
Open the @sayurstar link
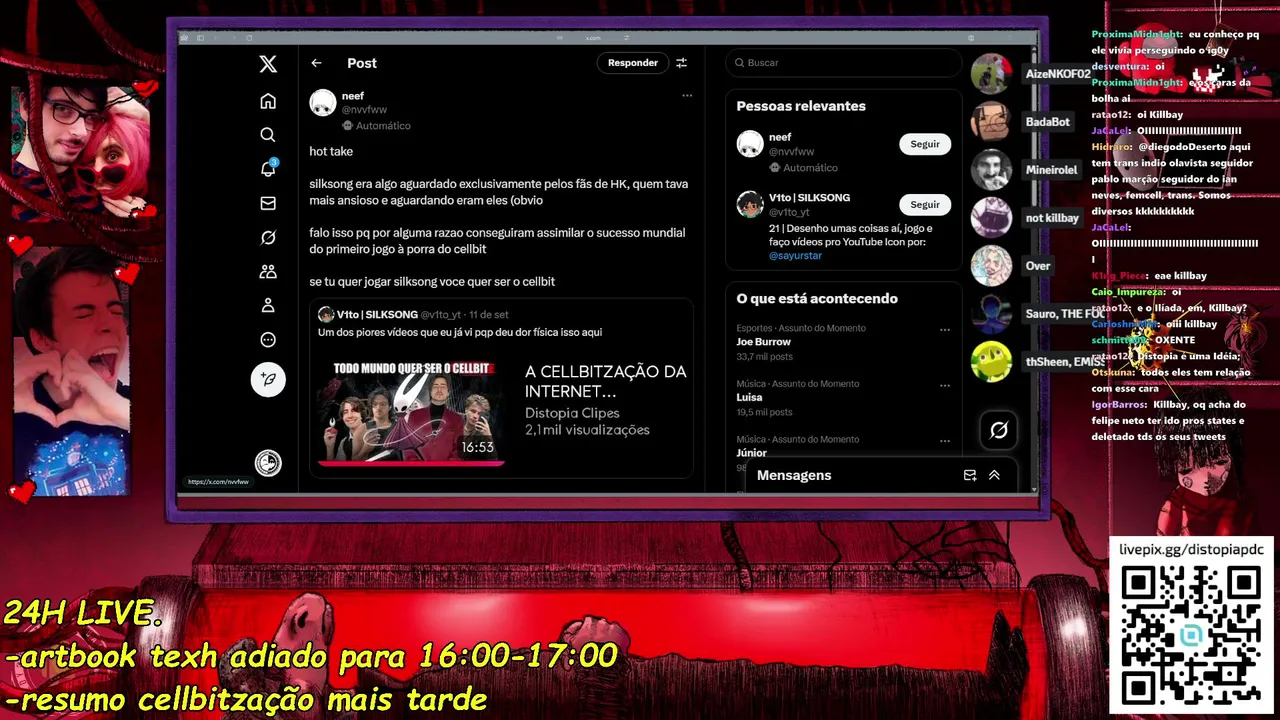pyautogui.click(x=795, y=255)
